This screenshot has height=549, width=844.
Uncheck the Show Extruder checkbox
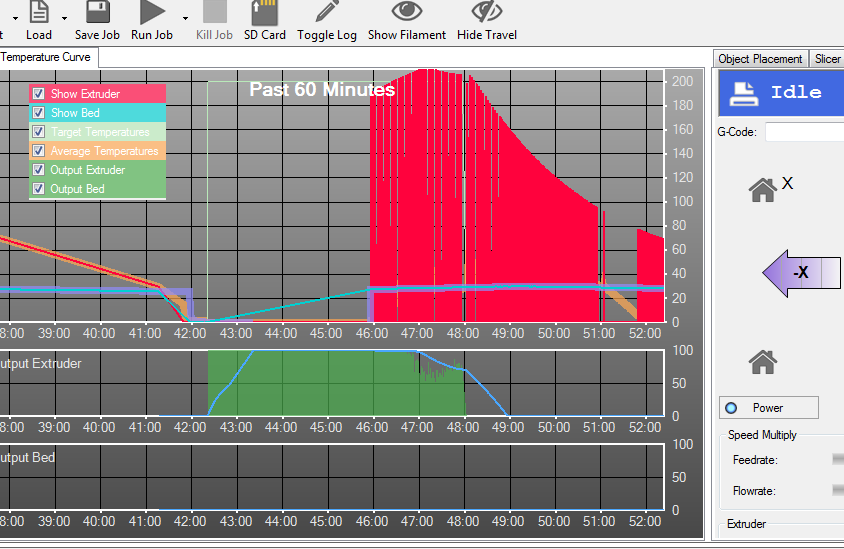(x=38, y=94)
